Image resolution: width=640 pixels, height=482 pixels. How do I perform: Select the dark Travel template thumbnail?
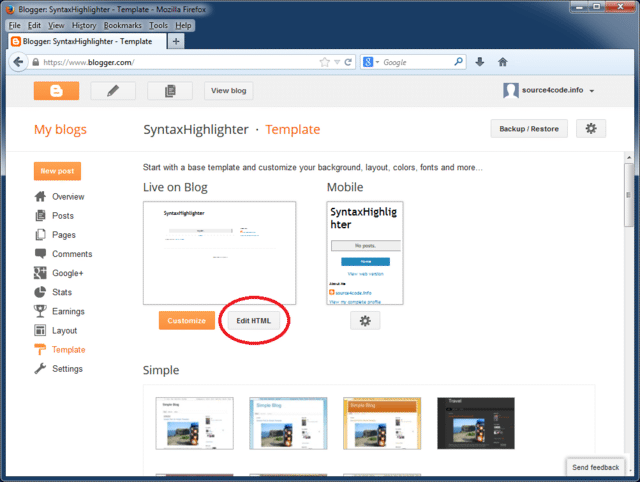(476, 424)
